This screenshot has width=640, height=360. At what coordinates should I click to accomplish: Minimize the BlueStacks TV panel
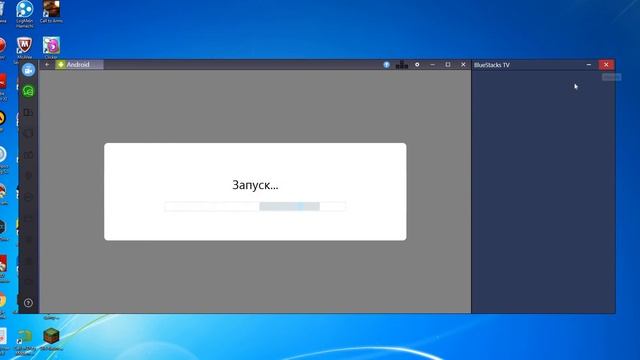(589, 64)
